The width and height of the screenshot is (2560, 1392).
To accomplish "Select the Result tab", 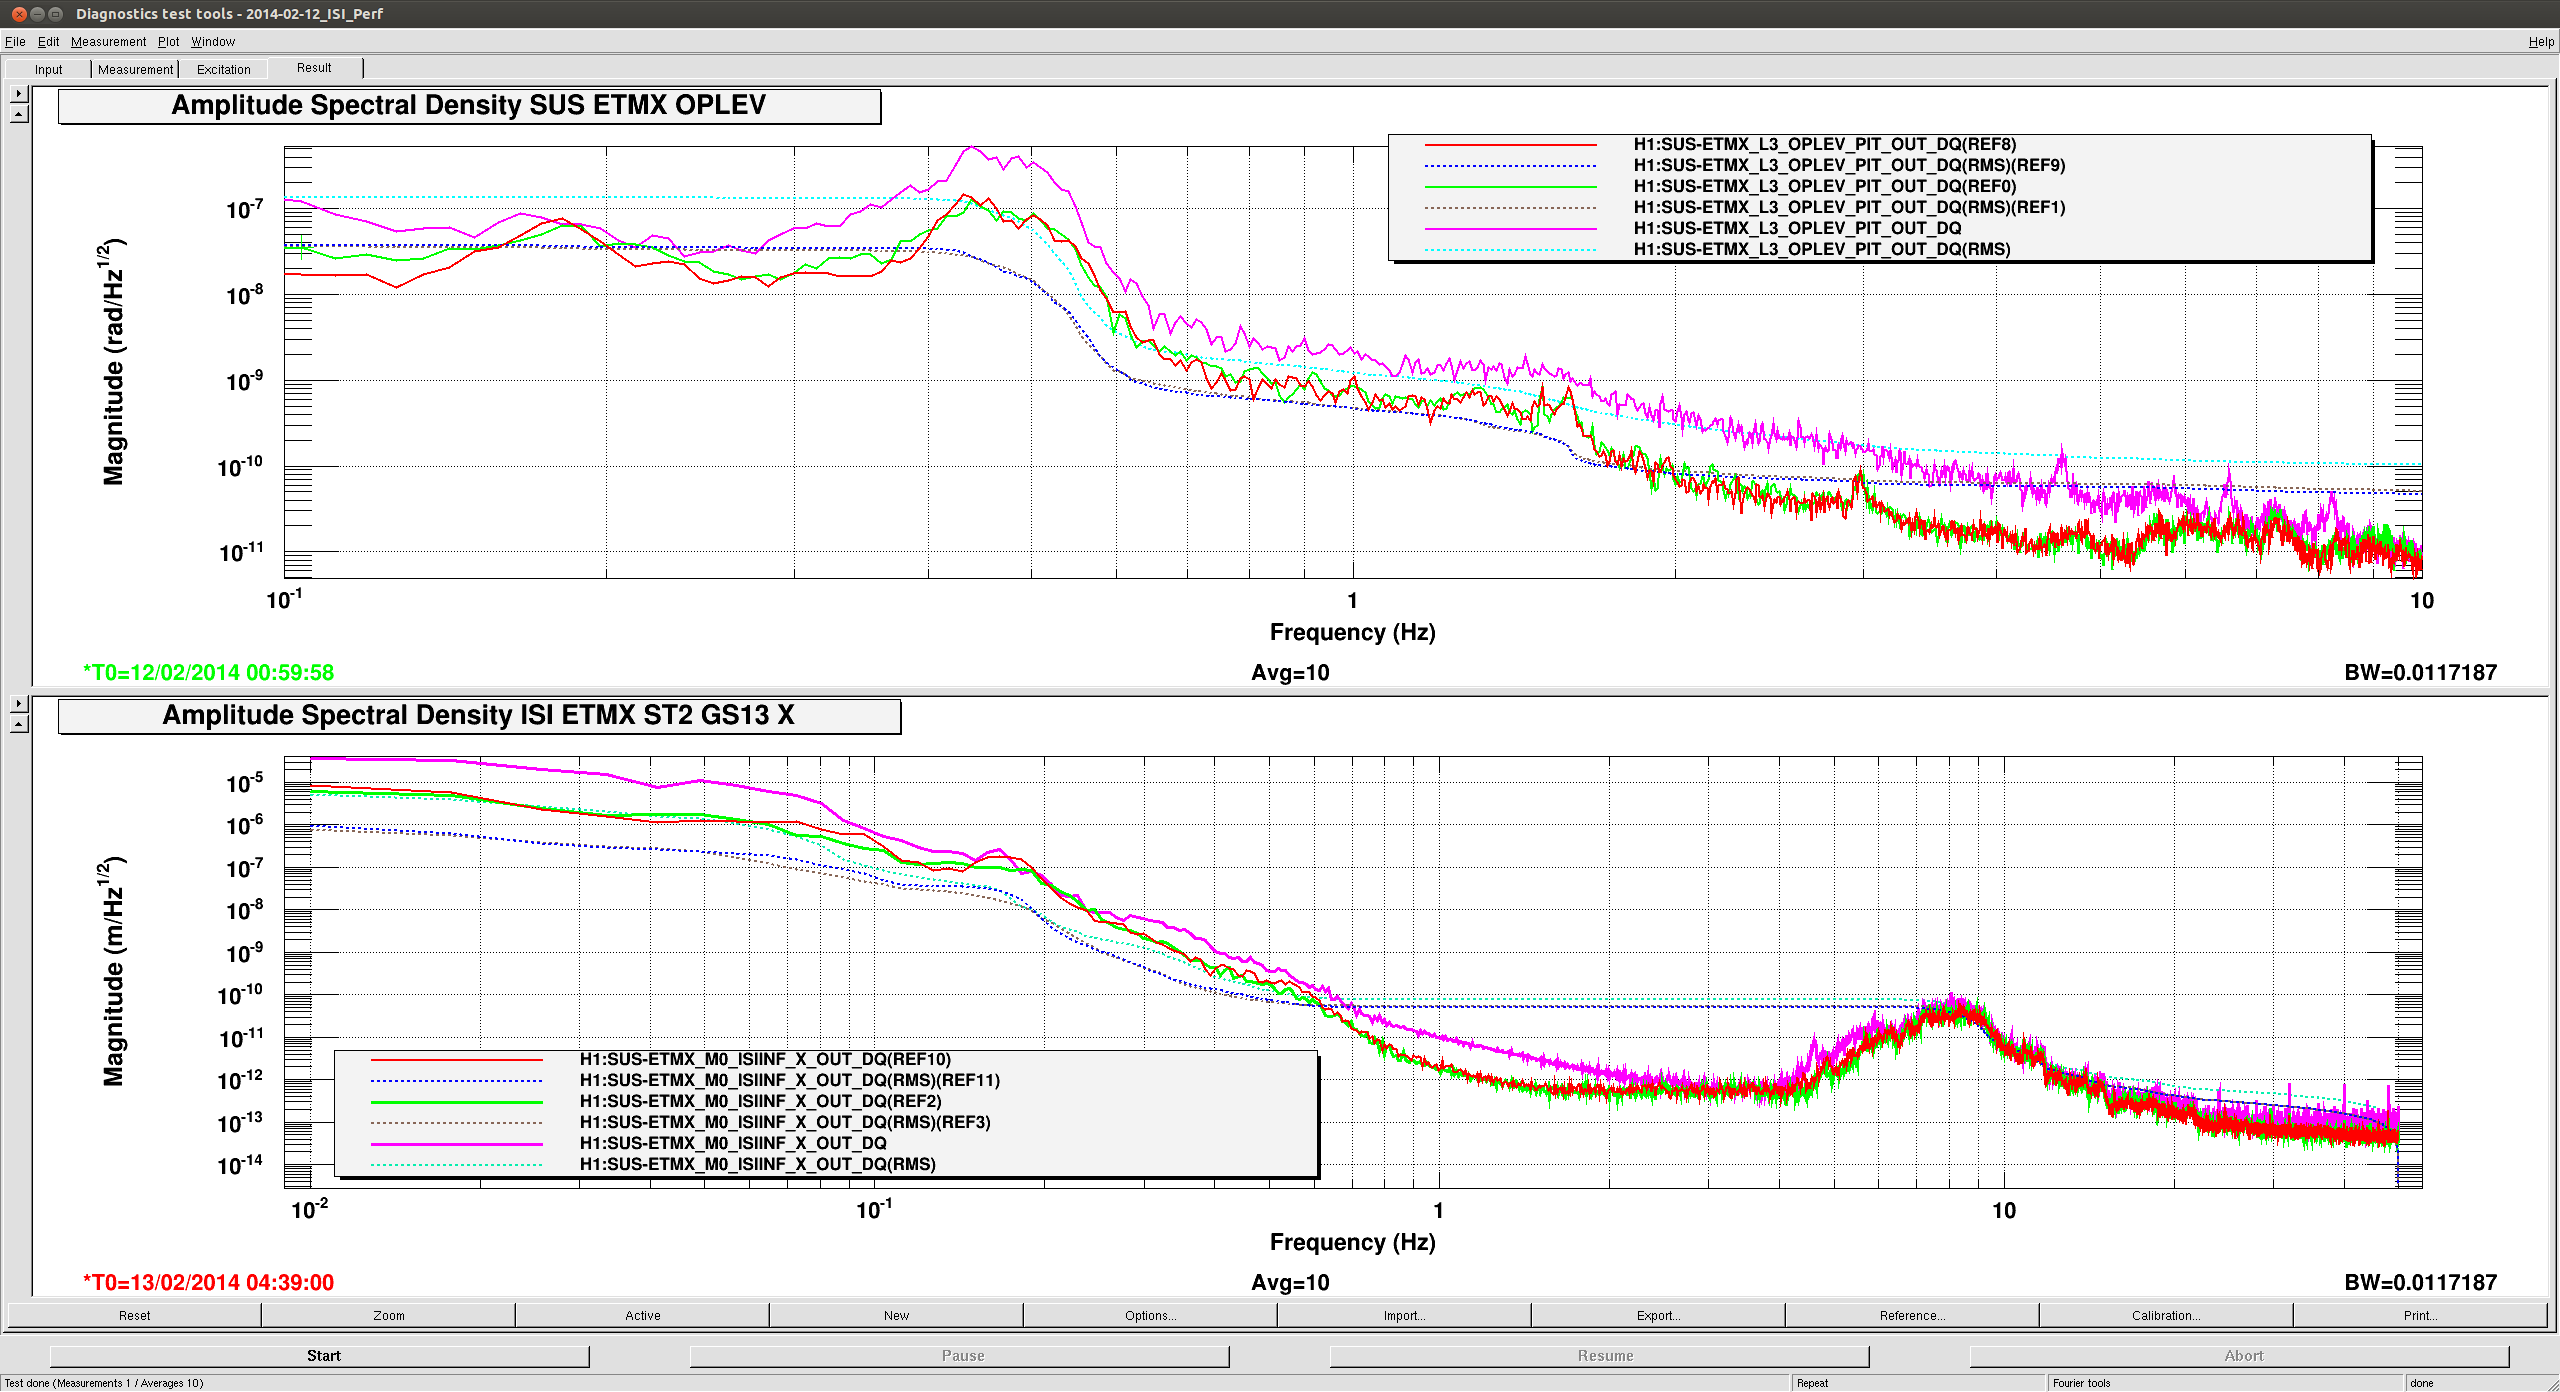I will (x=314, y=68).
